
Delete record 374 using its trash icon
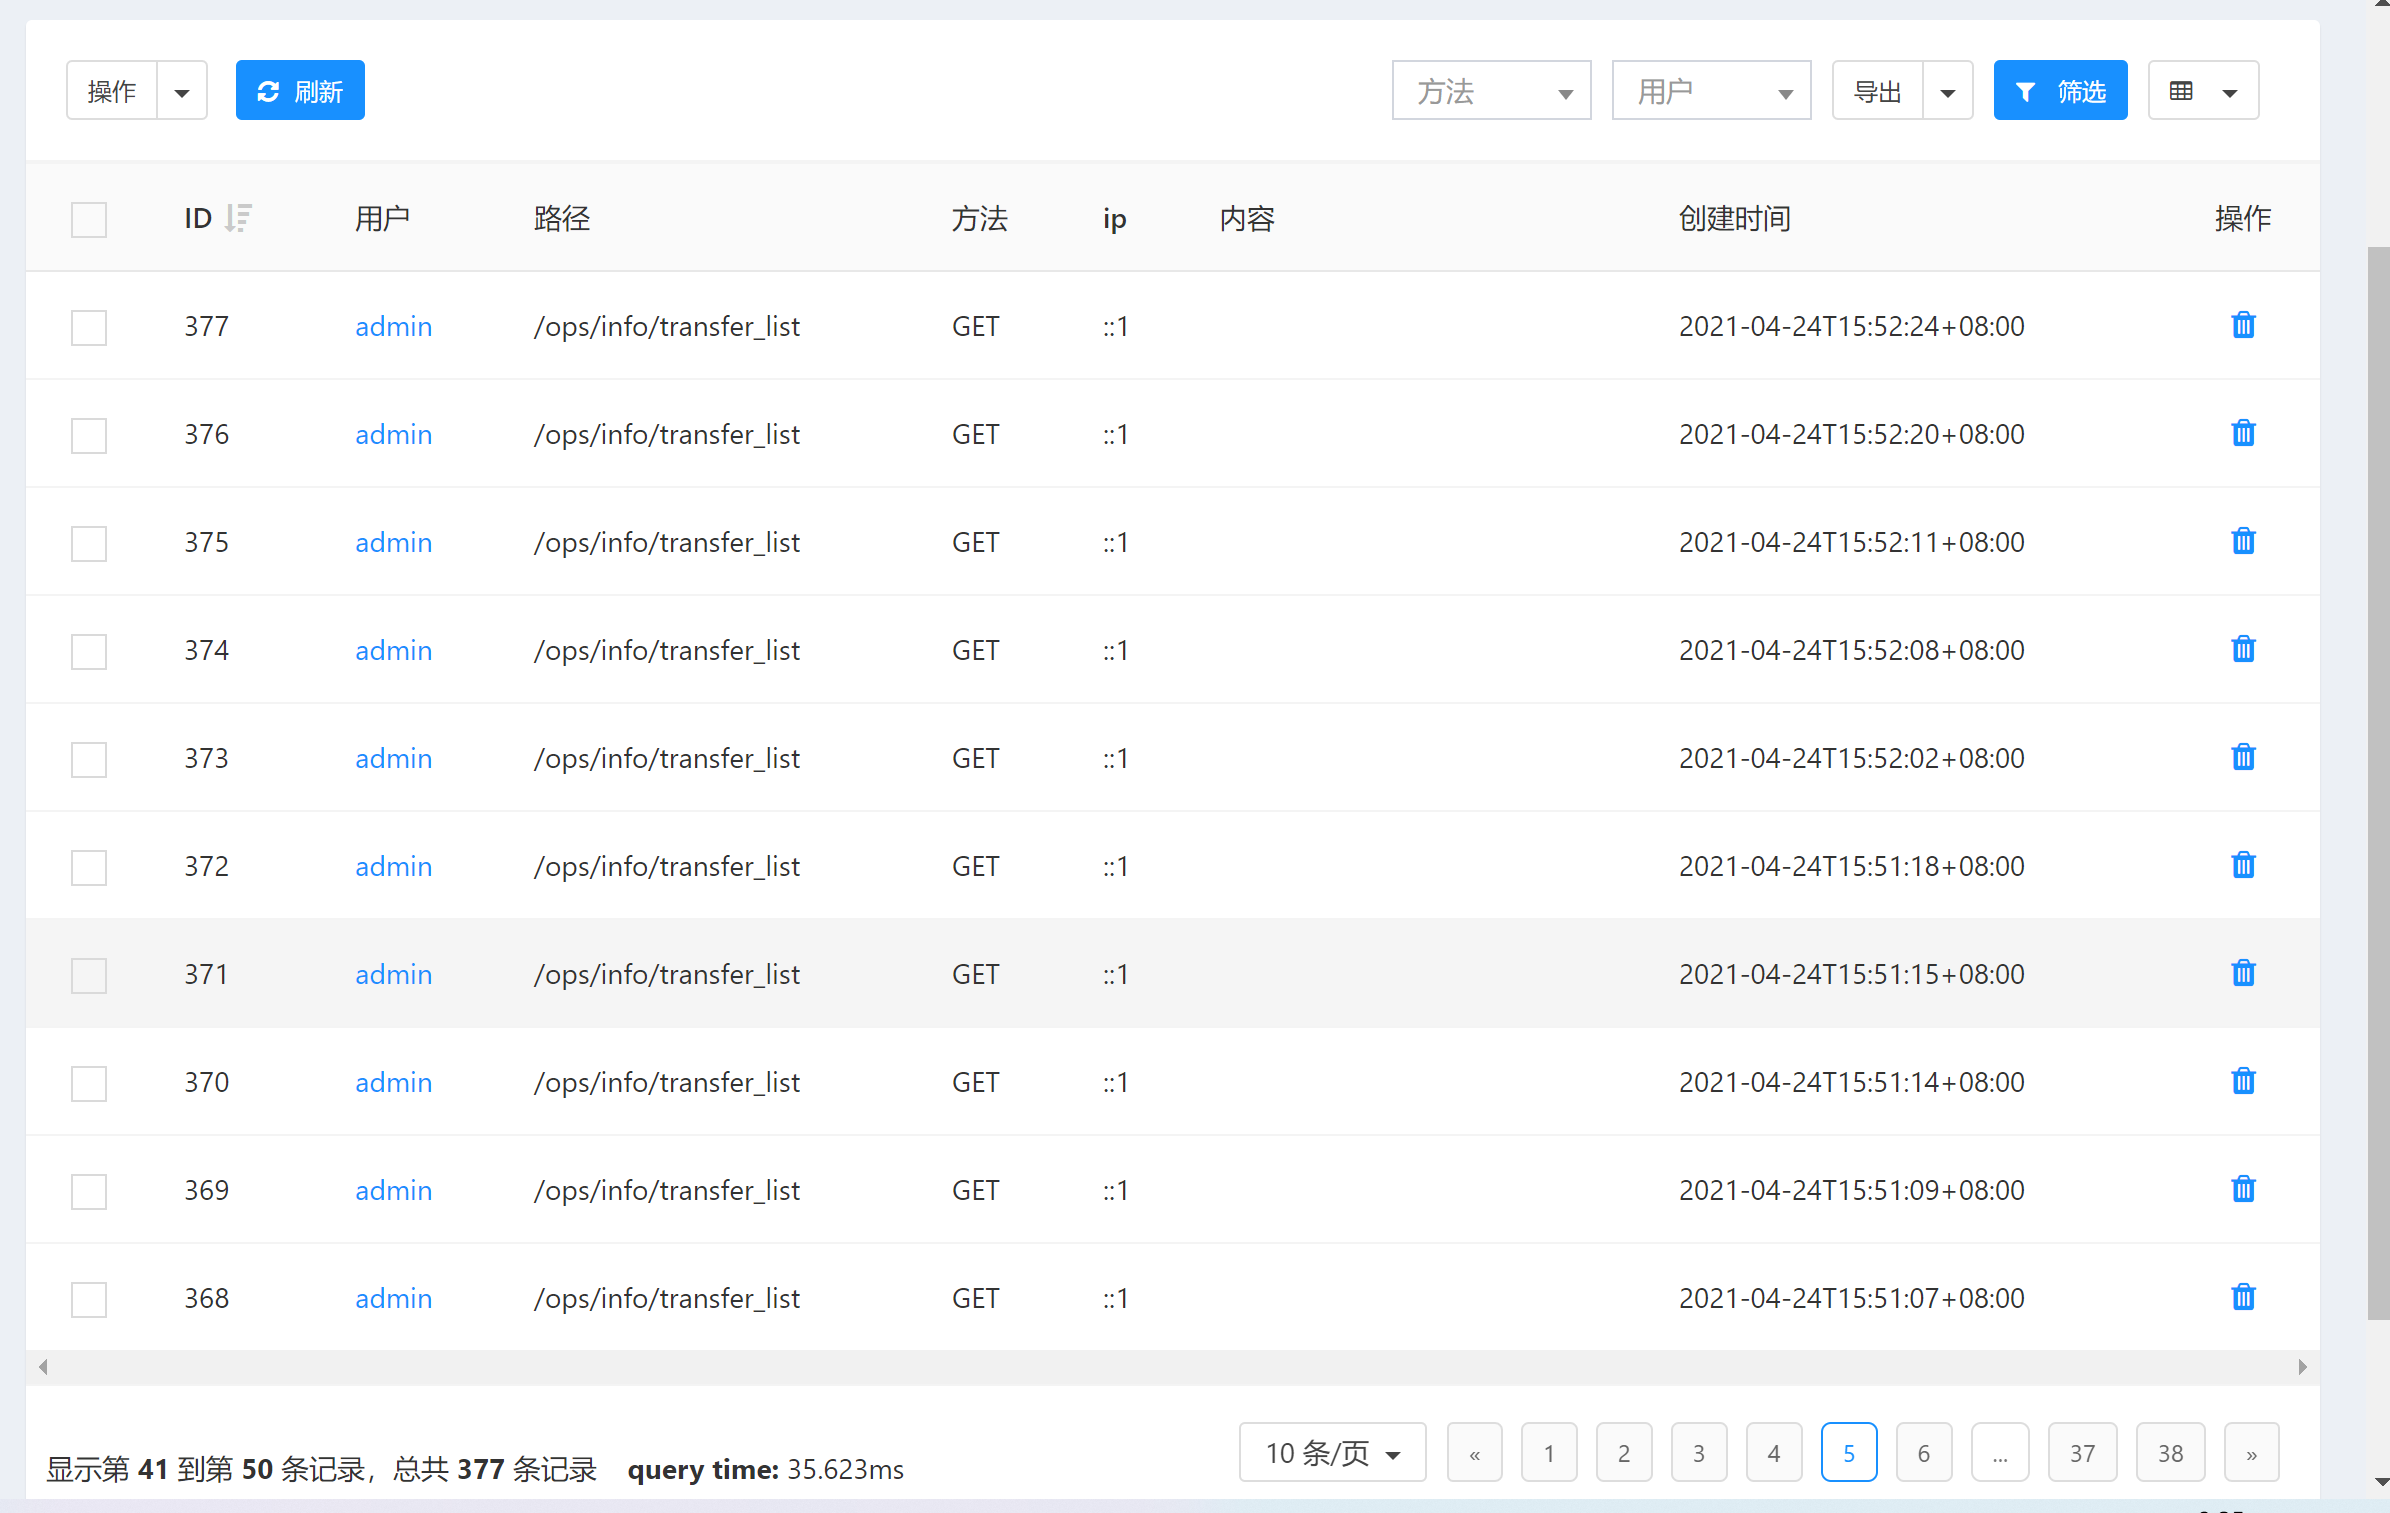(x=2243, y=649)
